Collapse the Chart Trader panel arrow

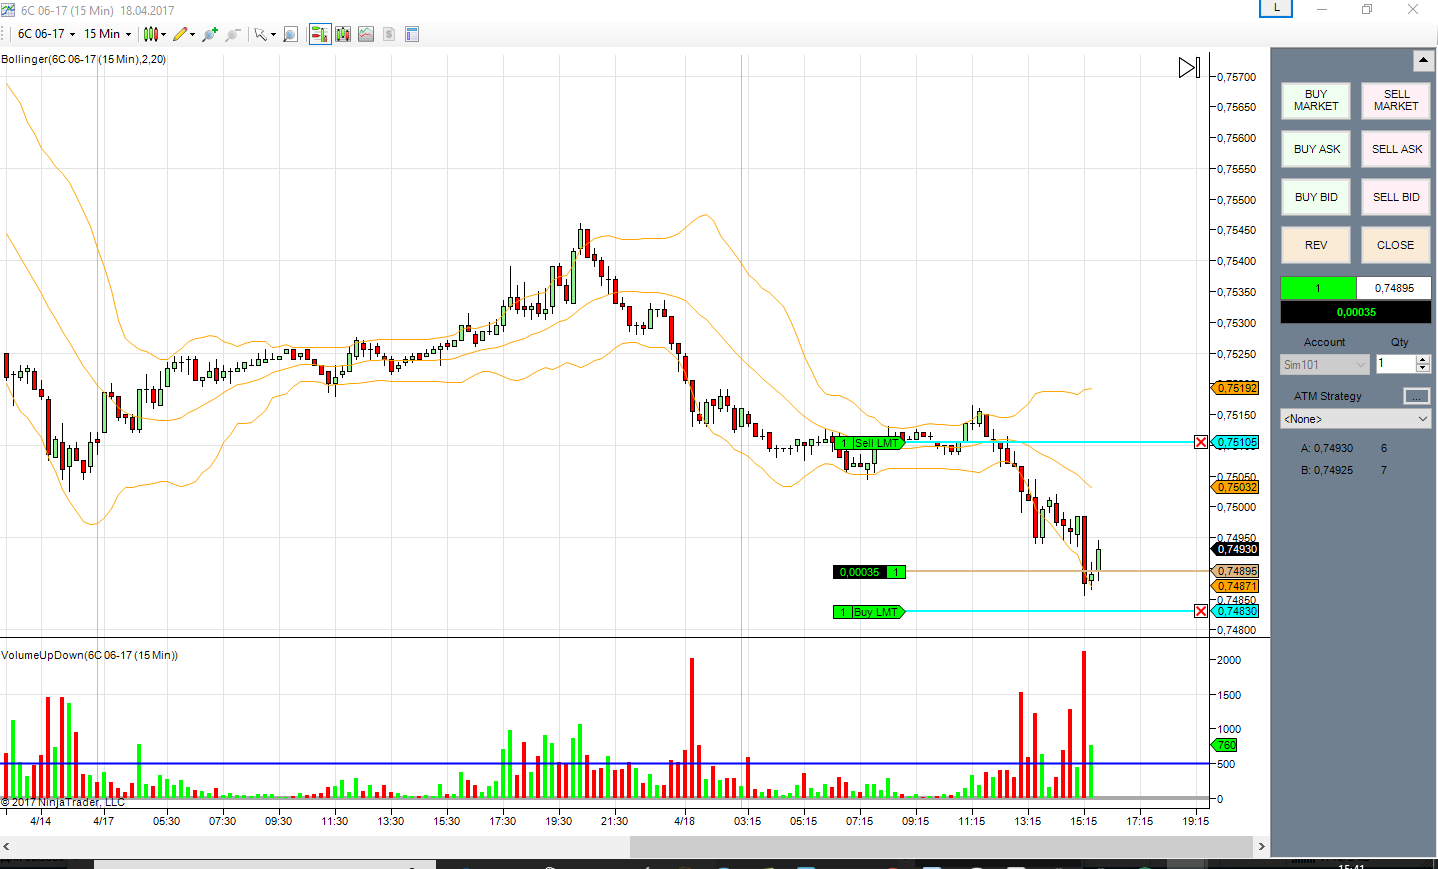point(1424,61)
